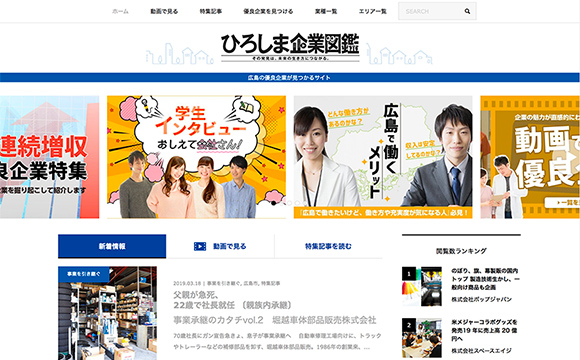
Task: Click the video icon in 動画で見る tab
Action: (x=200, y=246)
